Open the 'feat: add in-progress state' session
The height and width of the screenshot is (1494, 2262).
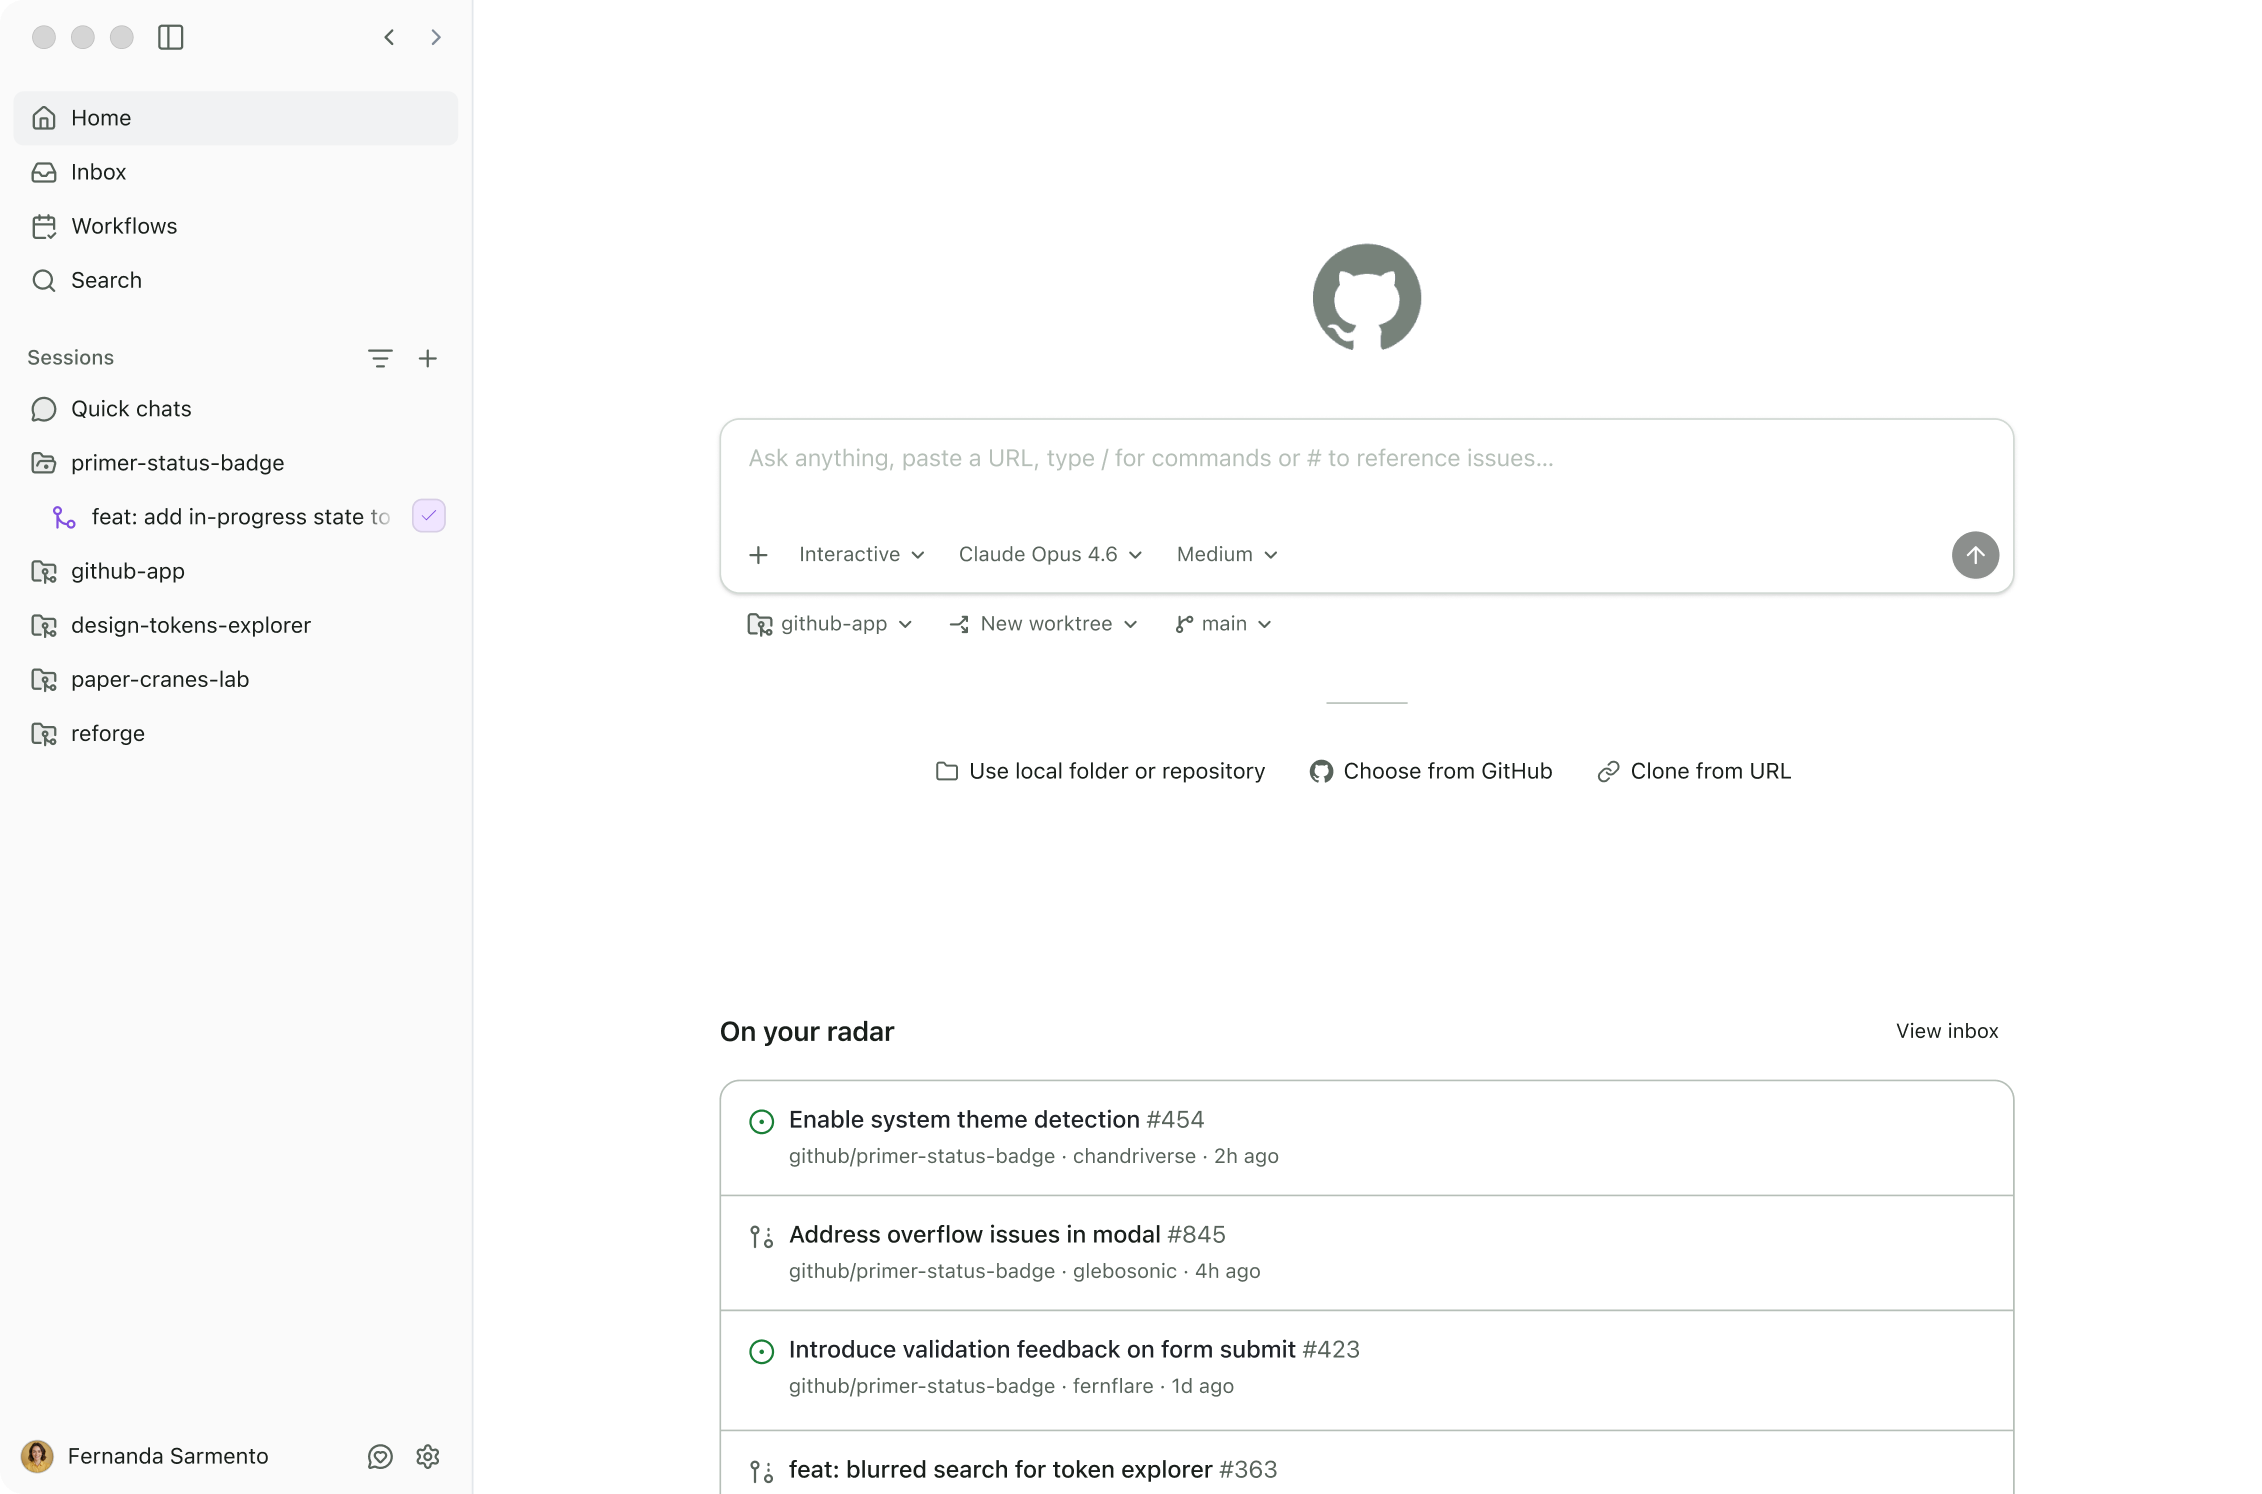point(236,517)
